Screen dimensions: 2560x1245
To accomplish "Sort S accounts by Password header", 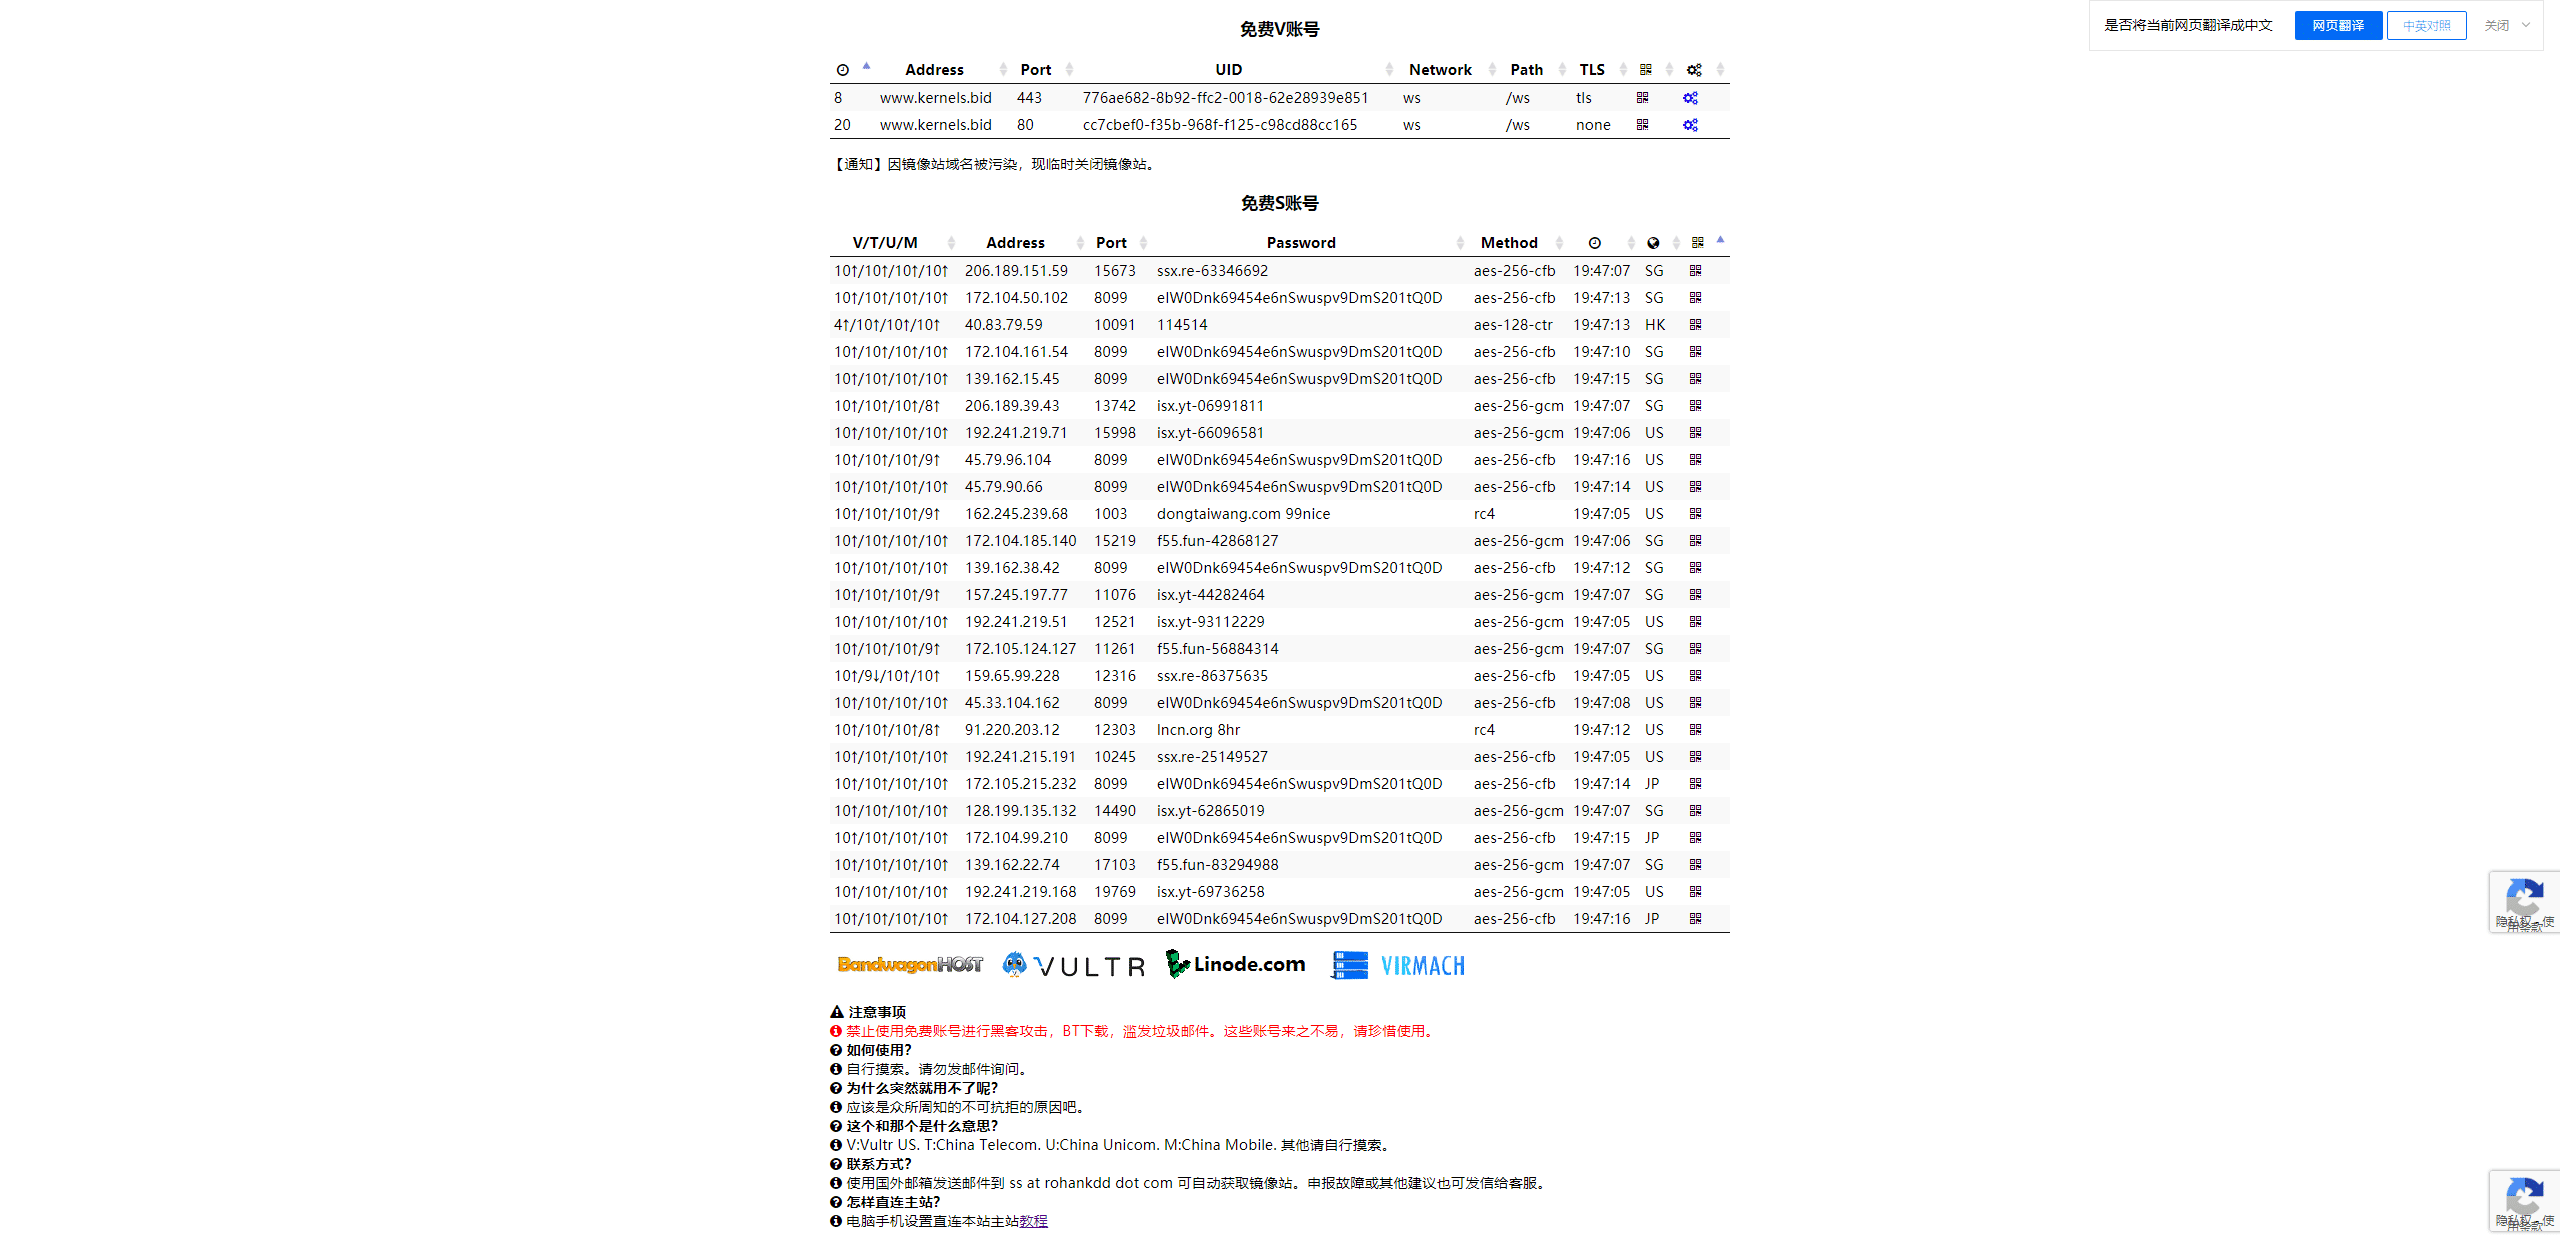I will click(1300, 243).
